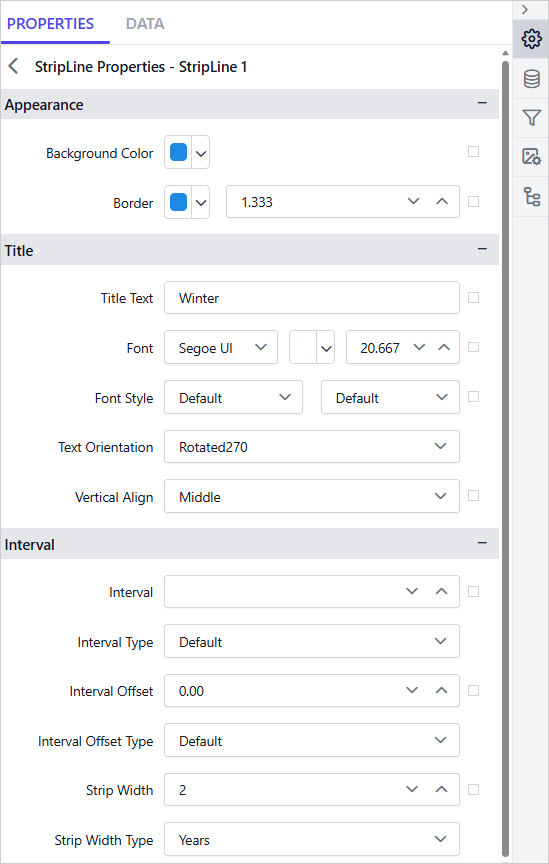Open the image settings icon in sidebar
Image resolution: width=549 pixels, height=864 pixels.
click(x=531, y=156)
